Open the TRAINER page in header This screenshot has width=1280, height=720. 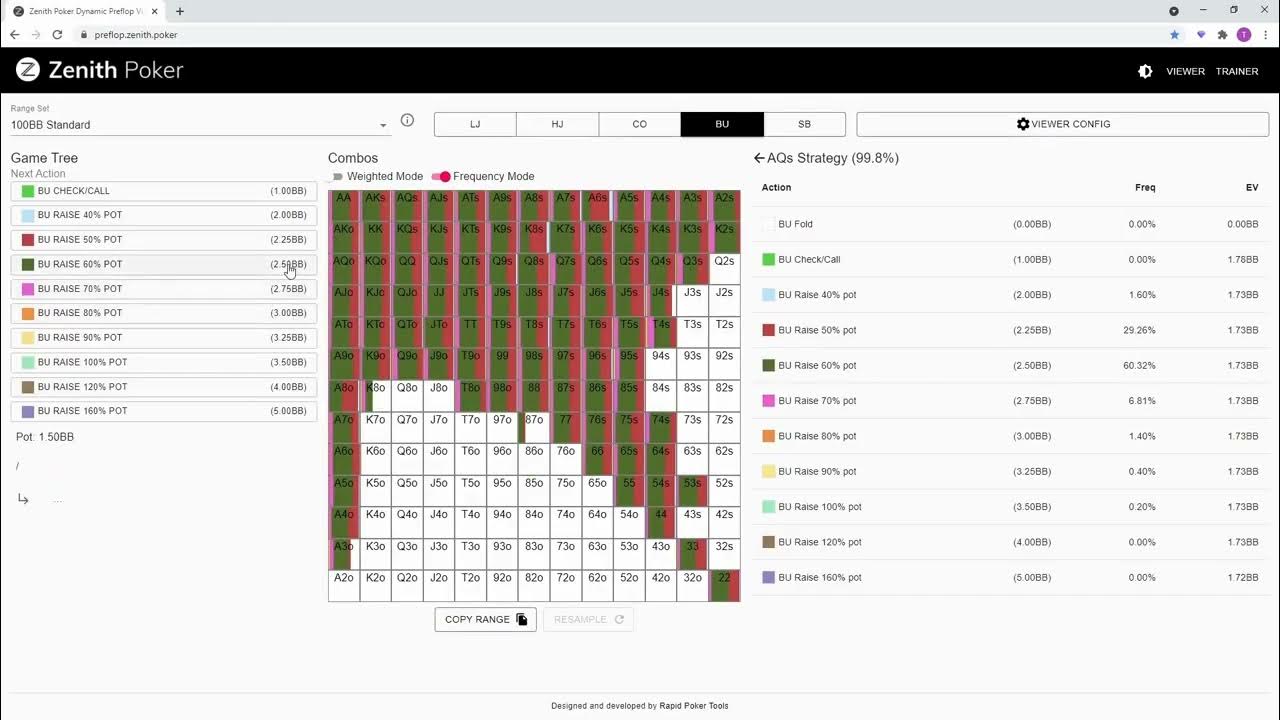(1237, 71)
